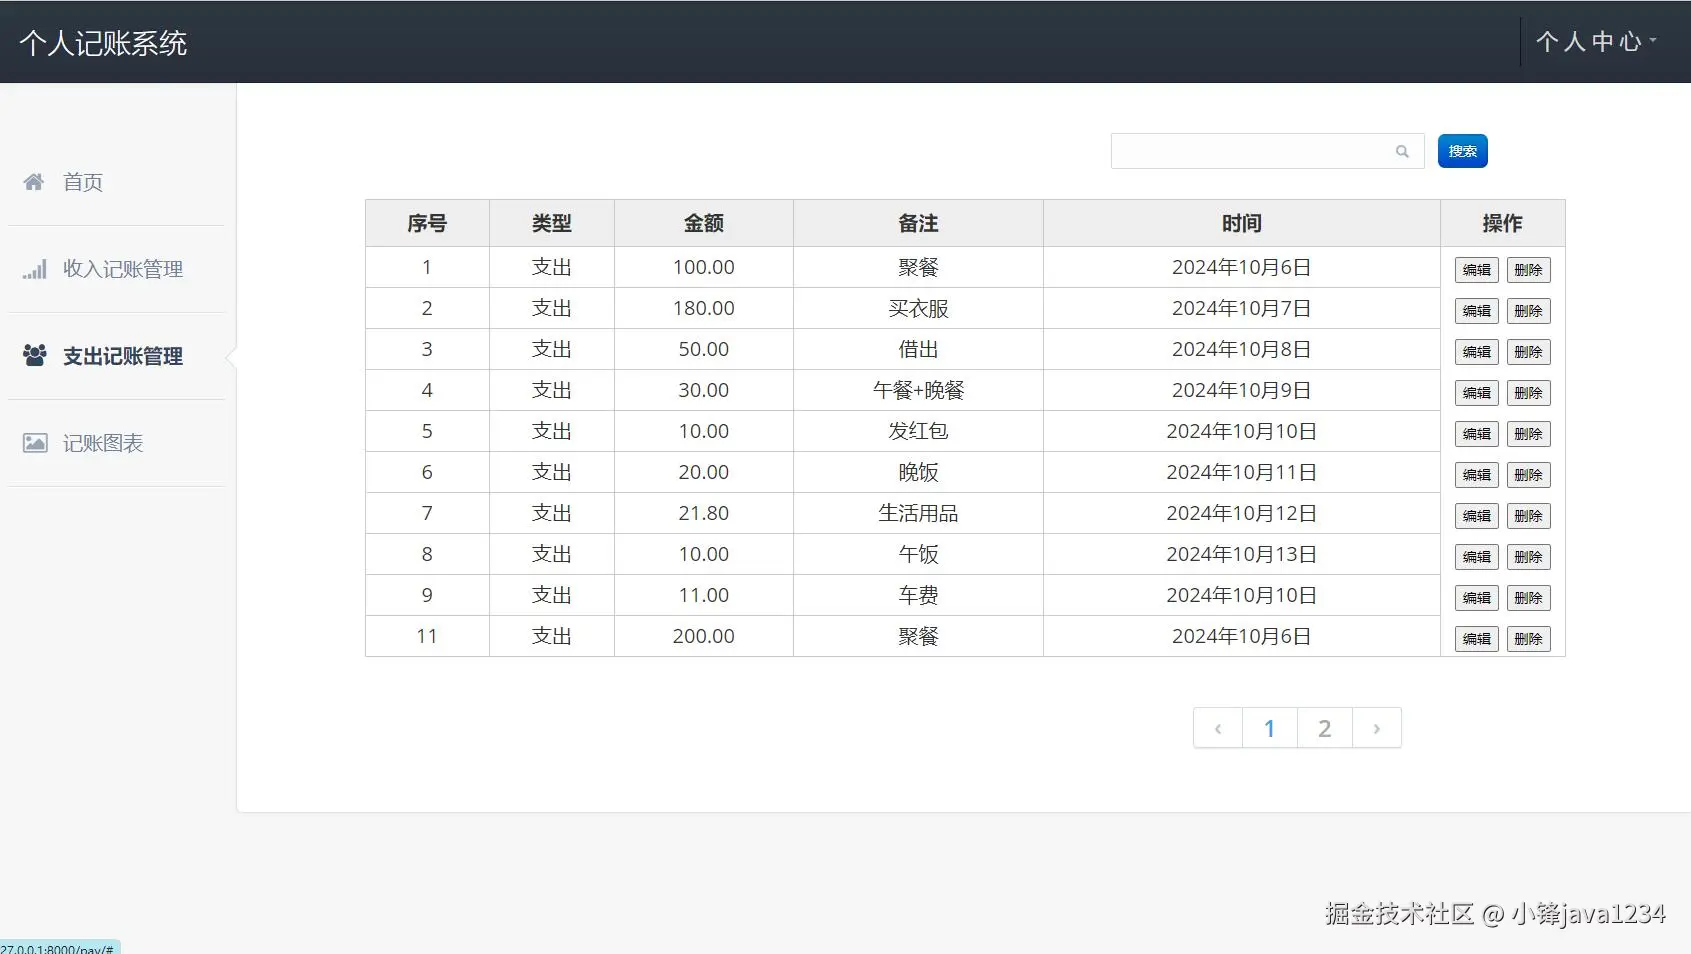Select page 1 in pagination
The image size is (1691, 954).
(1269, 728)
